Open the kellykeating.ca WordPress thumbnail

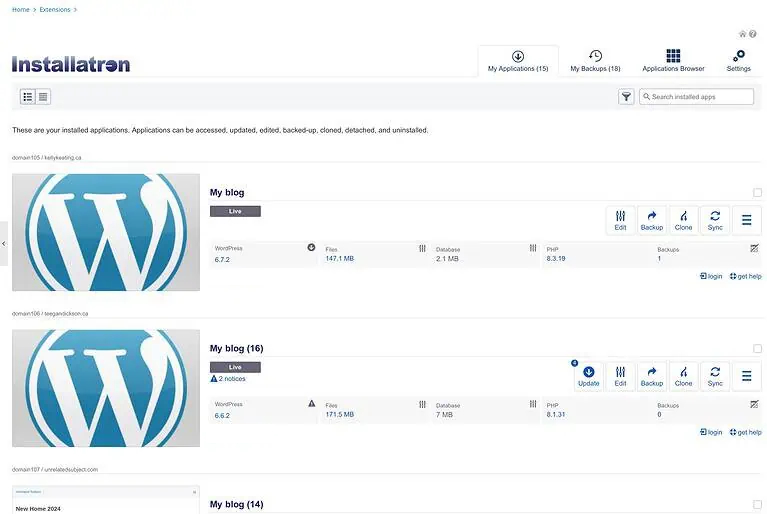[x=106, y=232]
